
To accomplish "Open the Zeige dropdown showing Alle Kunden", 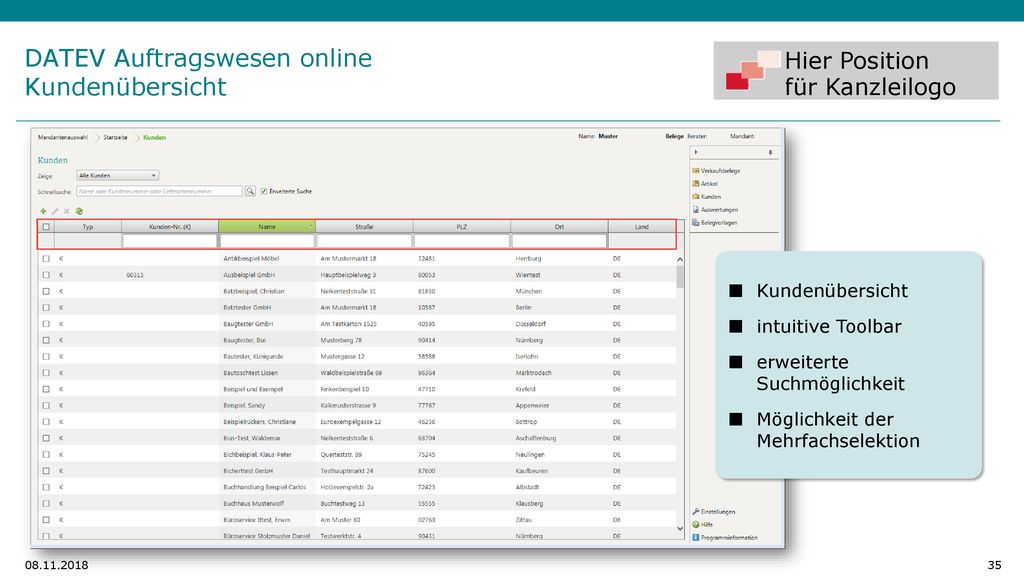I will (118, 176).
